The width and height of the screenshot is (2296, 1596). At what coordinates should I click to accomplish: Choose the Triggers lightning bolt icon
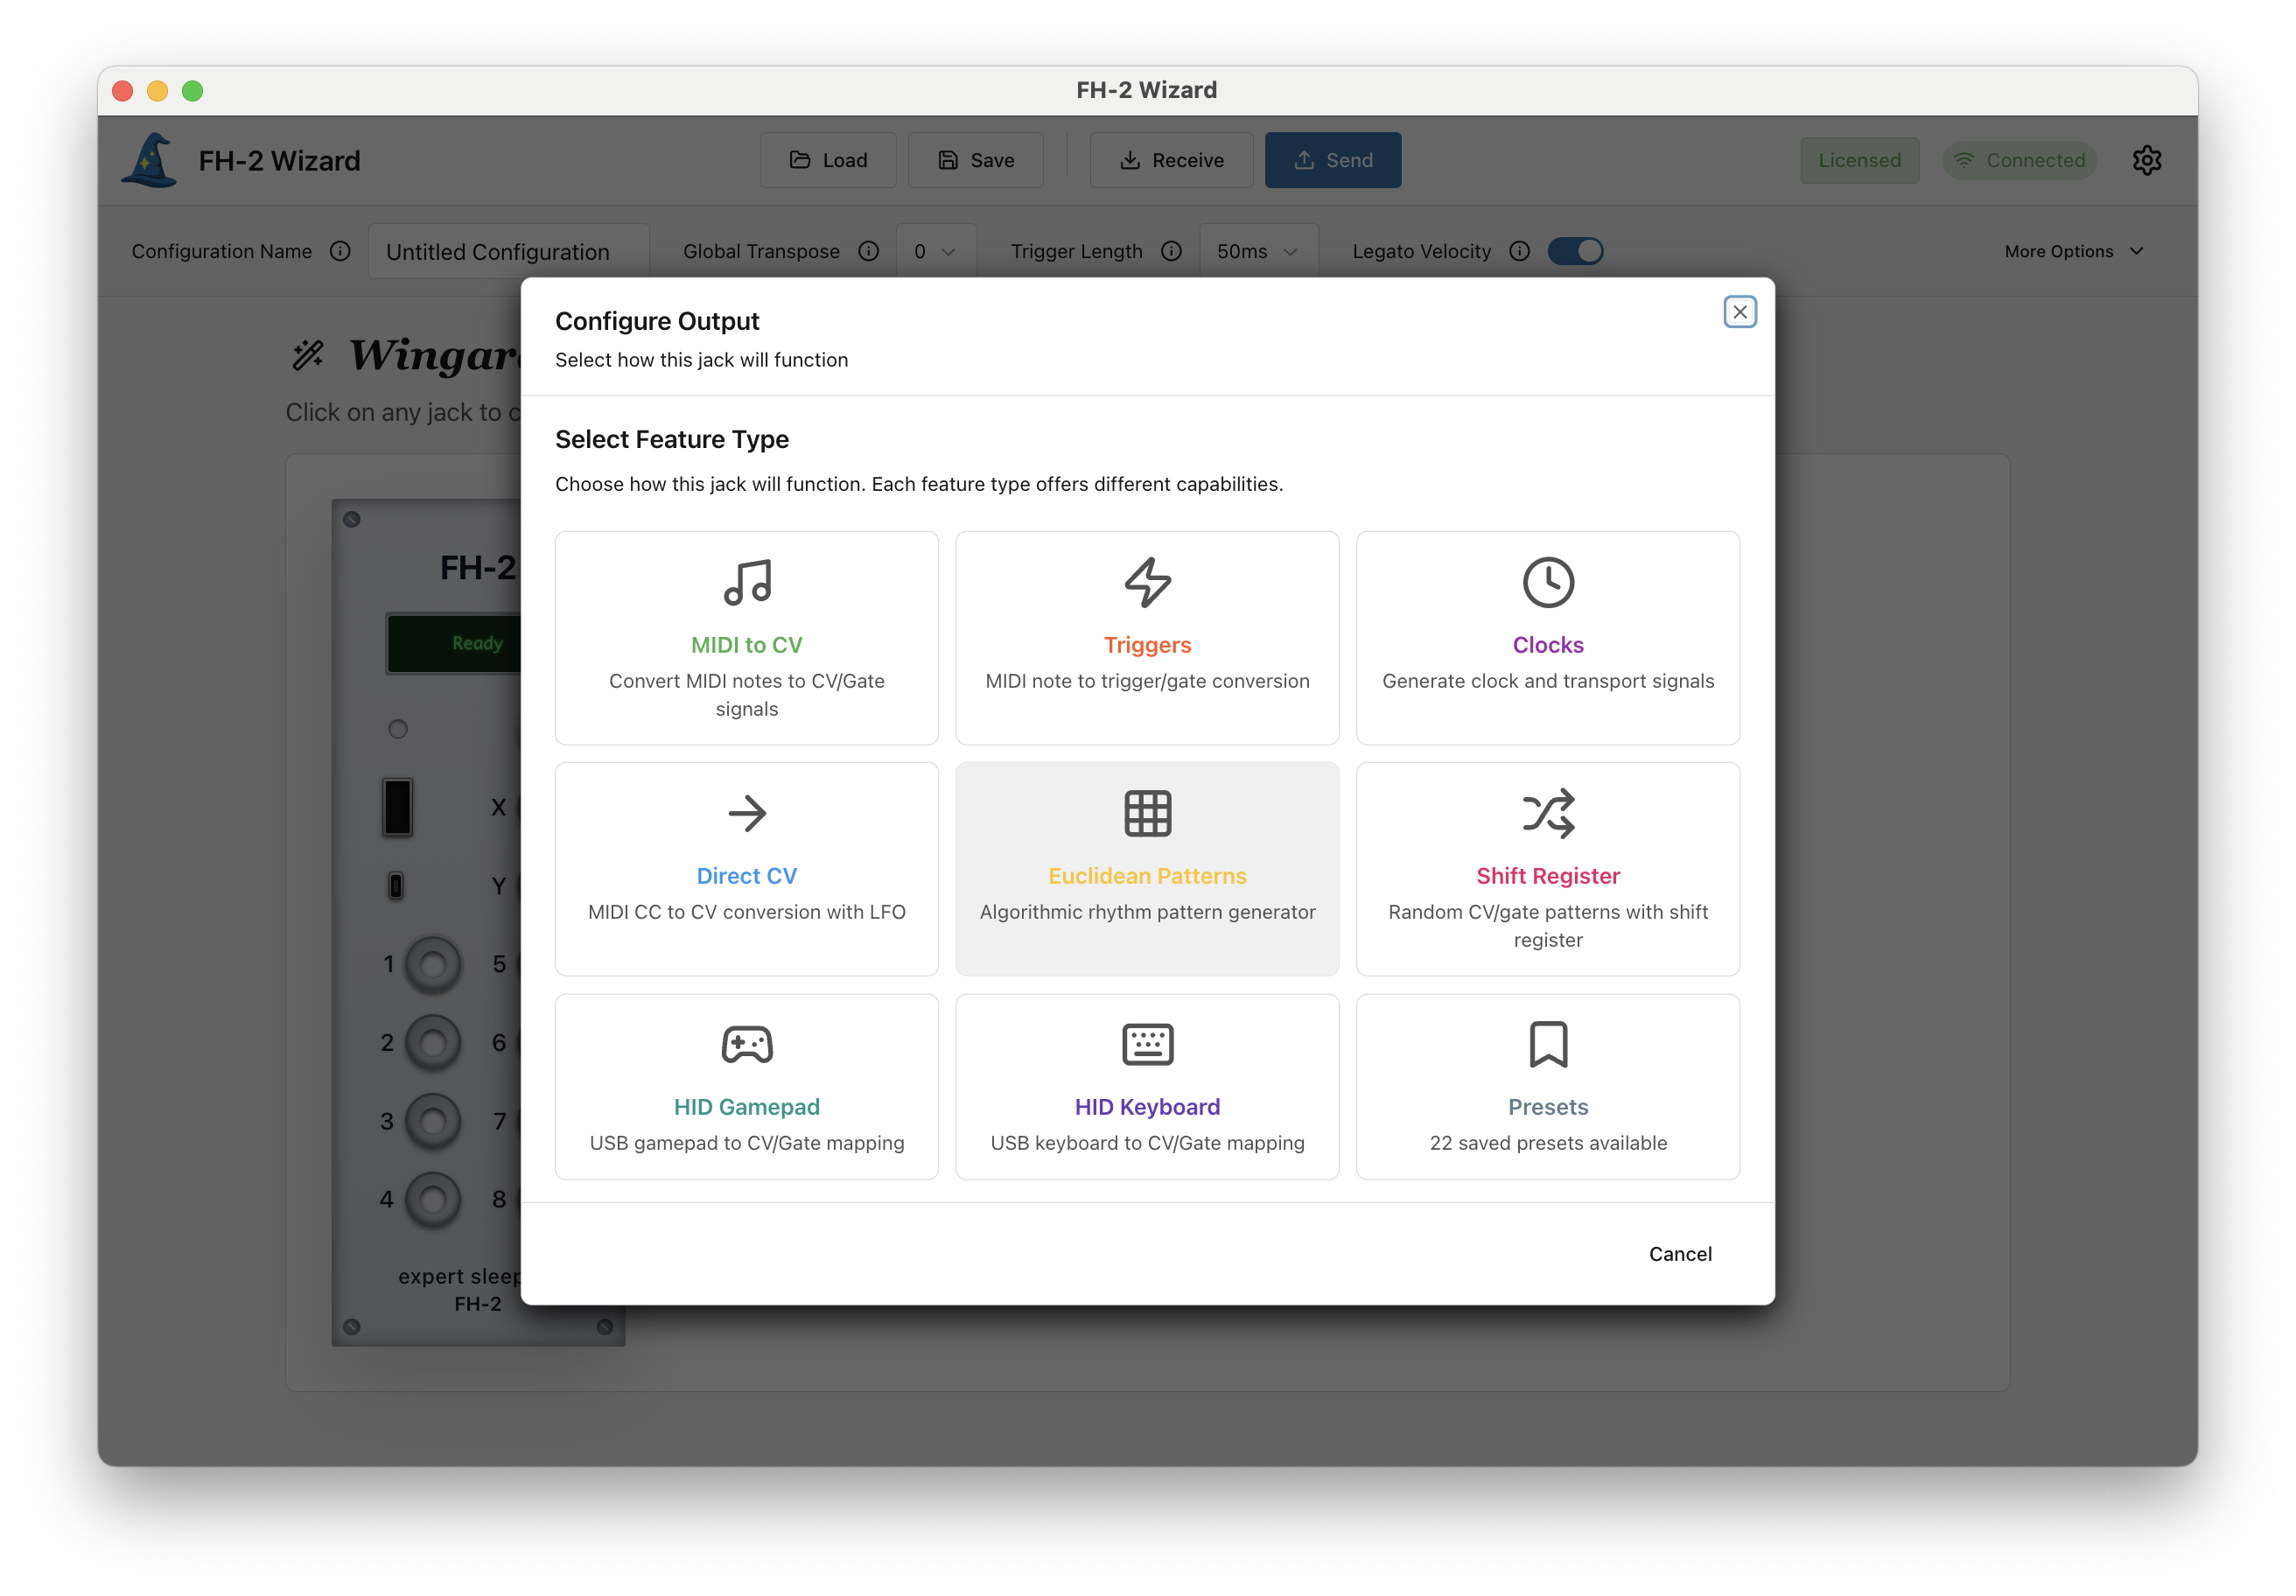1147,582
